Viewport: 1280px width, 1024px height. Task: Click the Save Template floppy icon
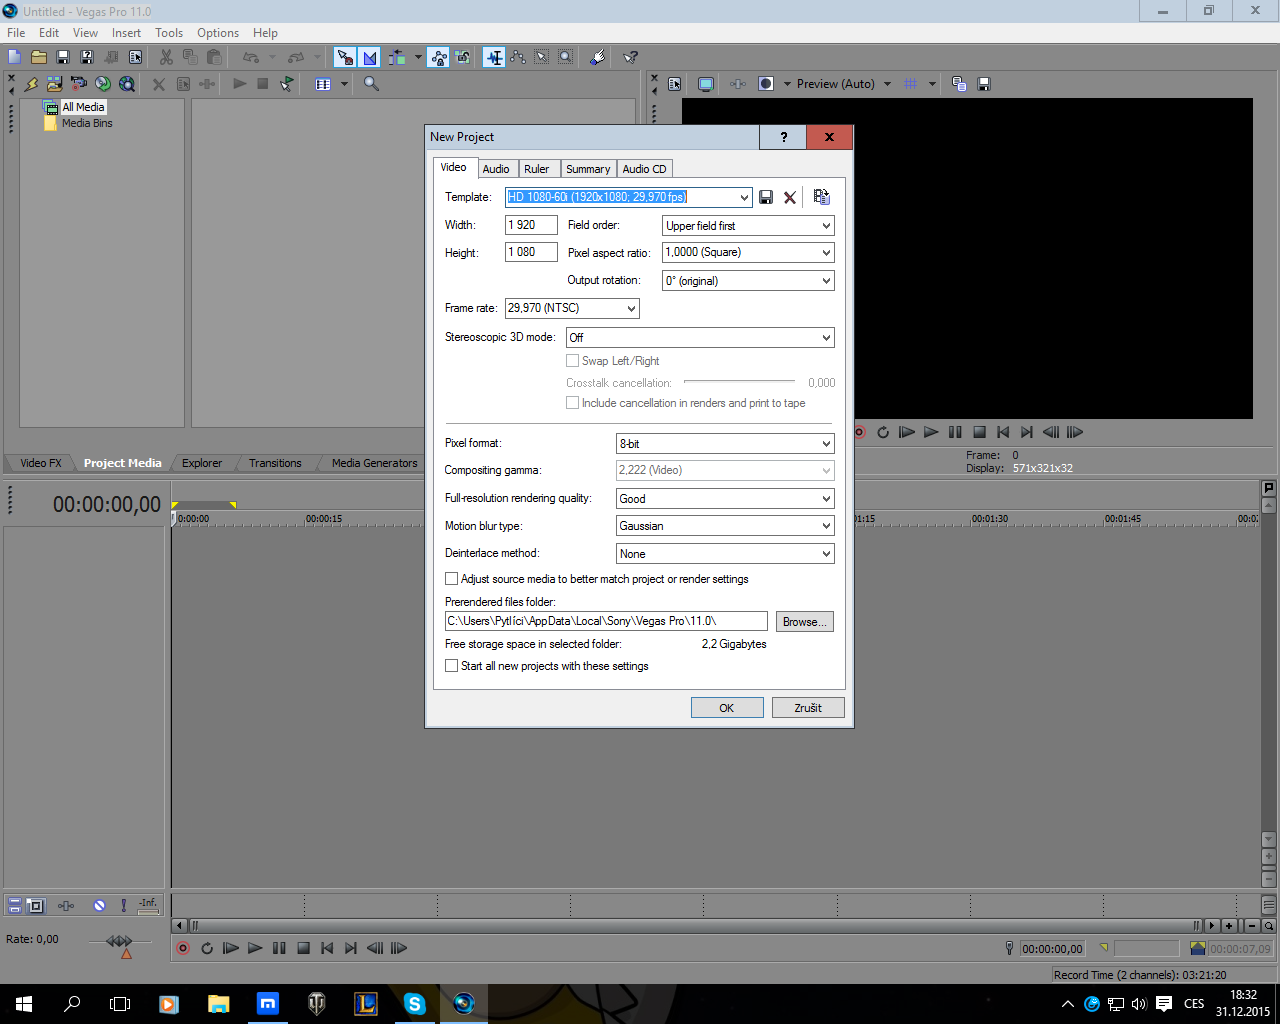(x=766, y=197)
